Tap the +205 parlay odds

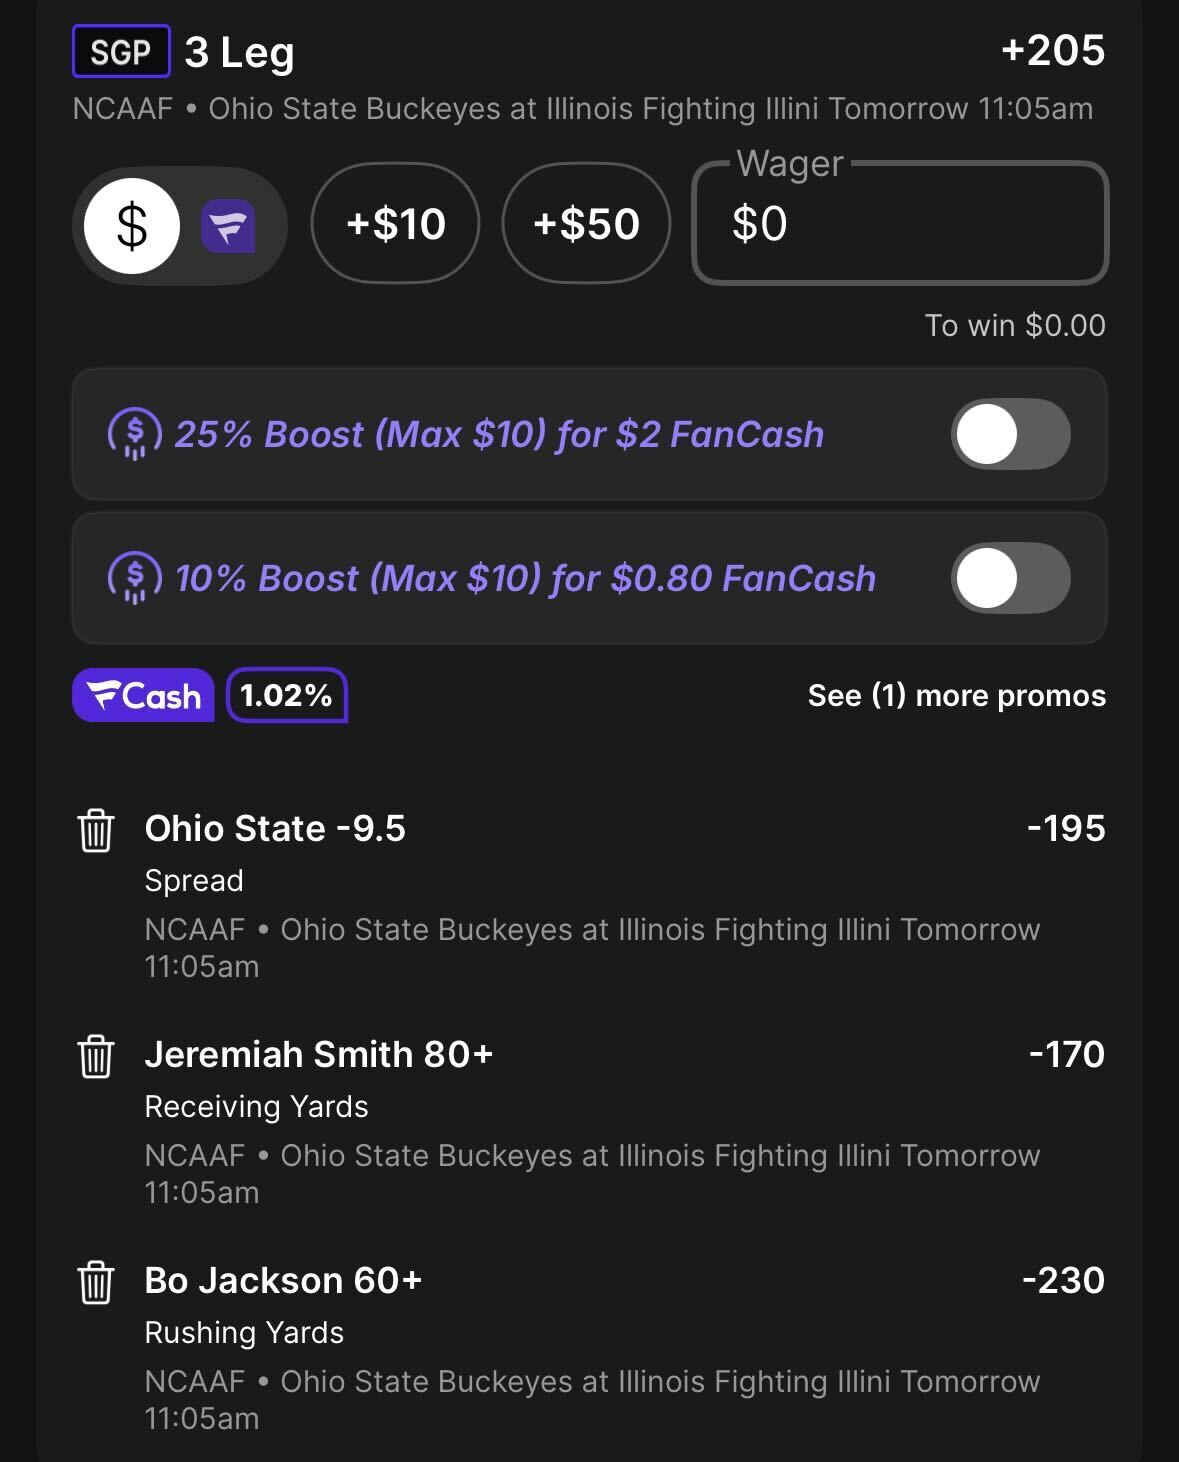1053,50
